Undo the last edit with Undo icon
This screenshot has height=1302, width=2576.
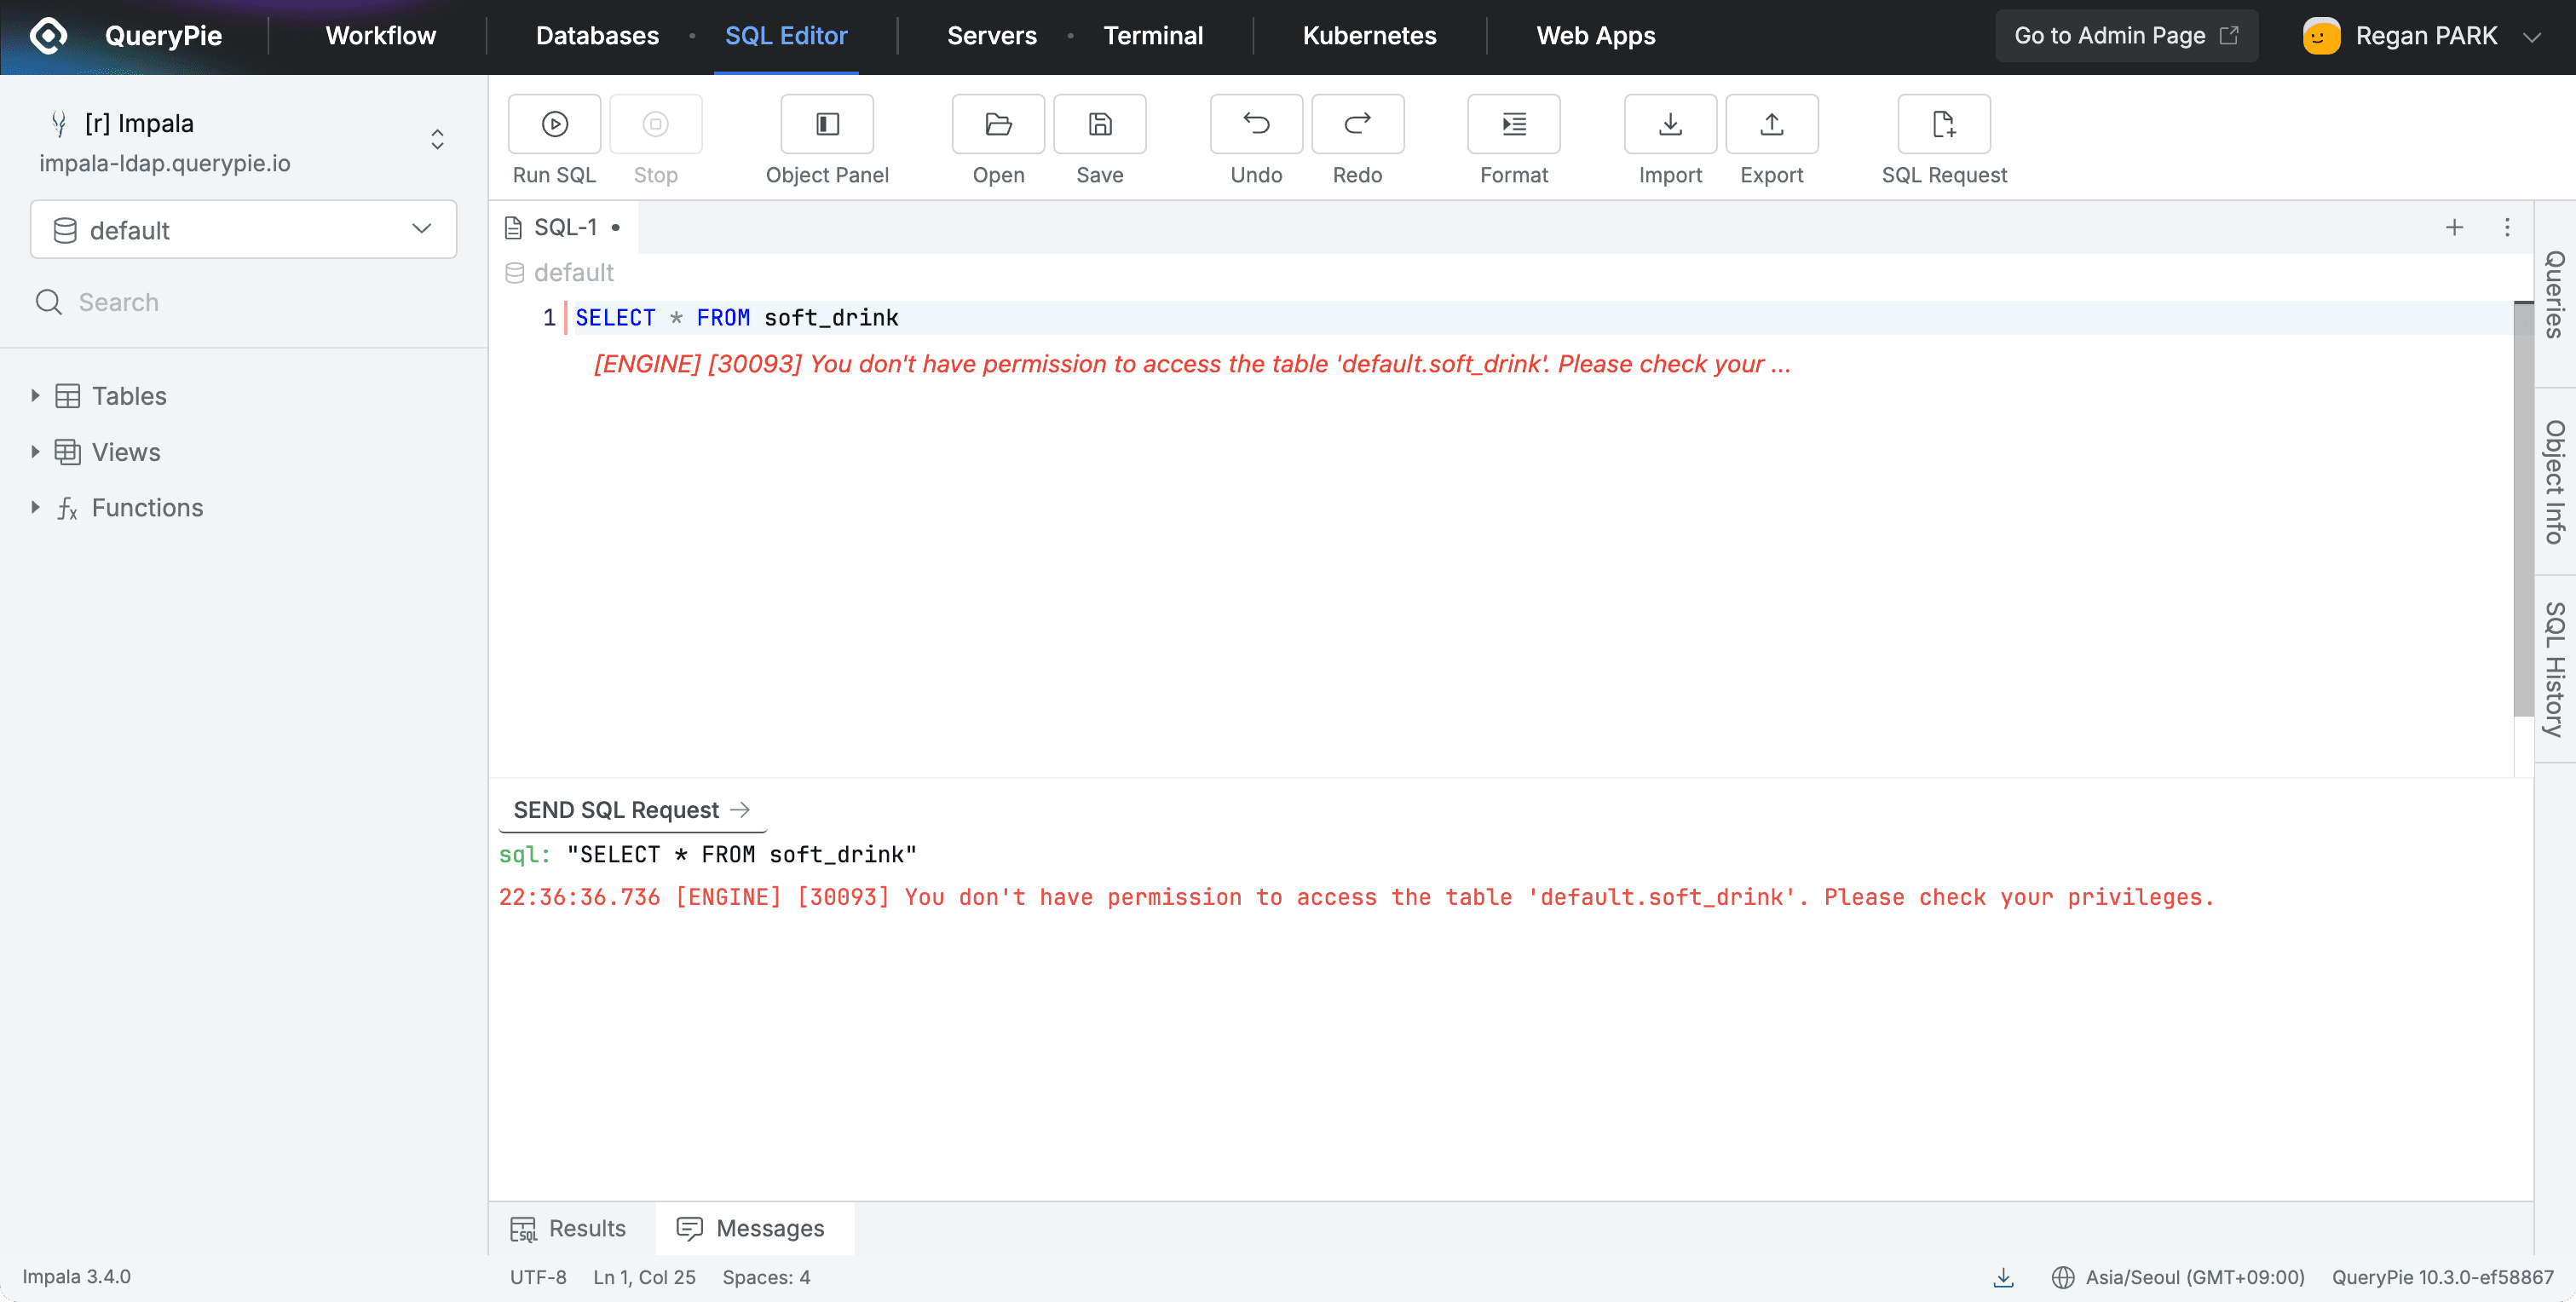tap(1255, 124)
